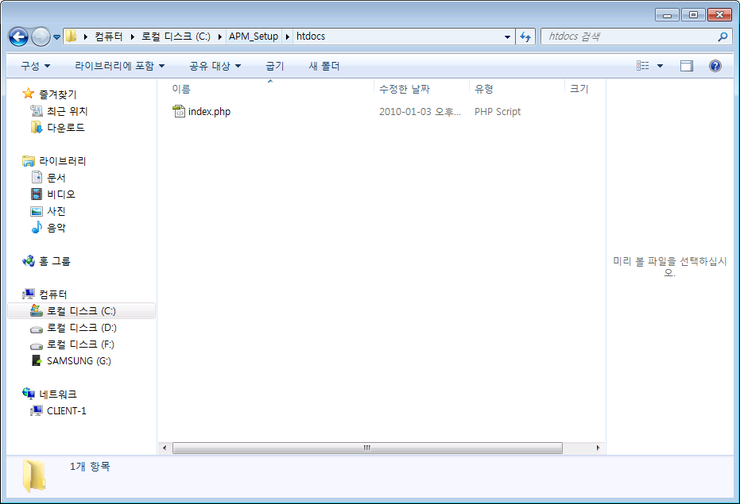Viewport: 740px width, 504px height.
Task: Open the 비디오 library
Action: click(61, 194)
